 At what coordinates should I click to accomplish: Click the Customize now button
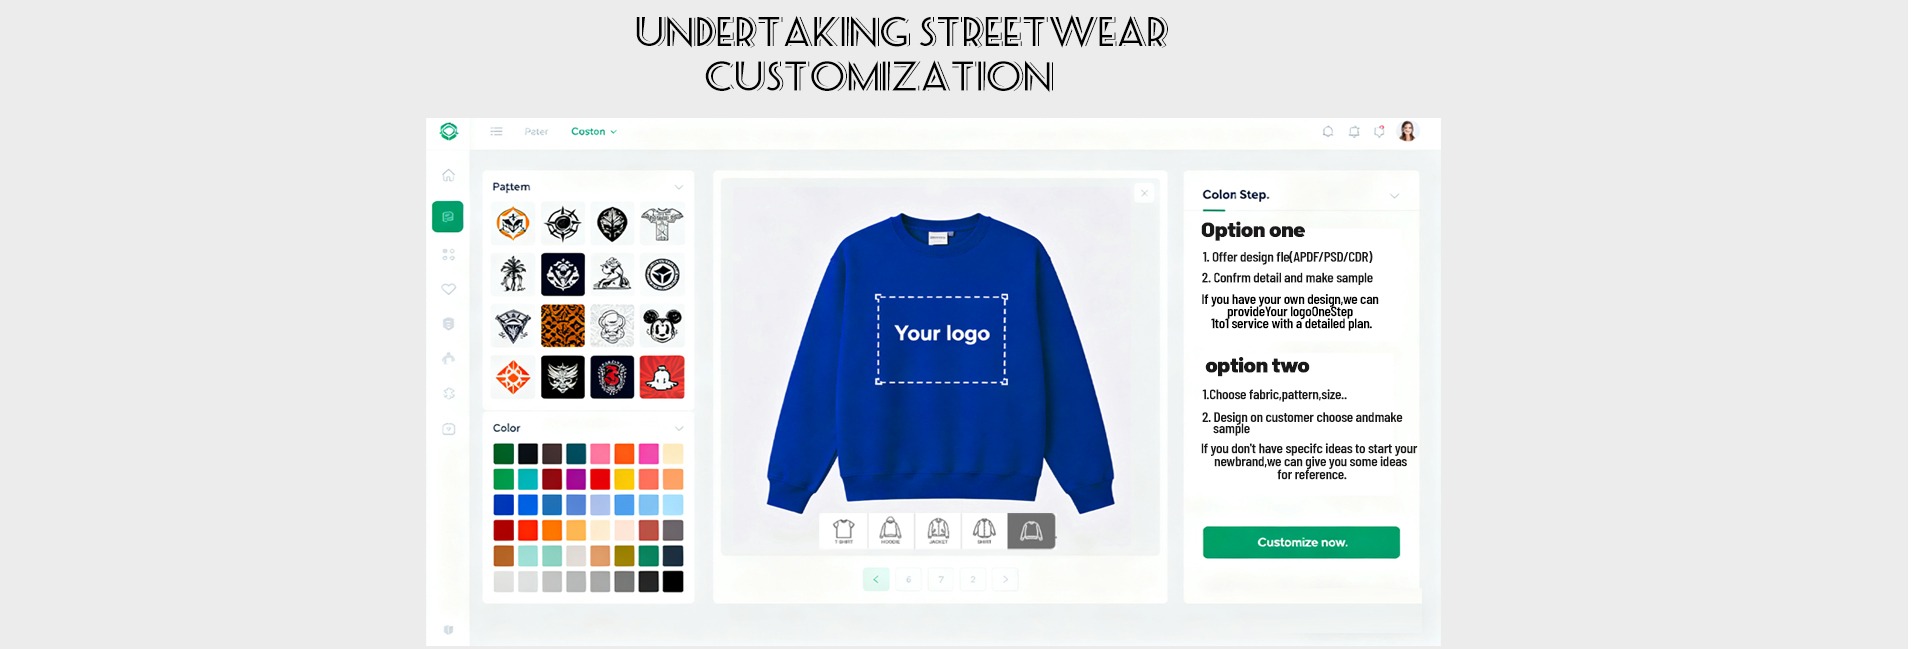click(1301, 542)
